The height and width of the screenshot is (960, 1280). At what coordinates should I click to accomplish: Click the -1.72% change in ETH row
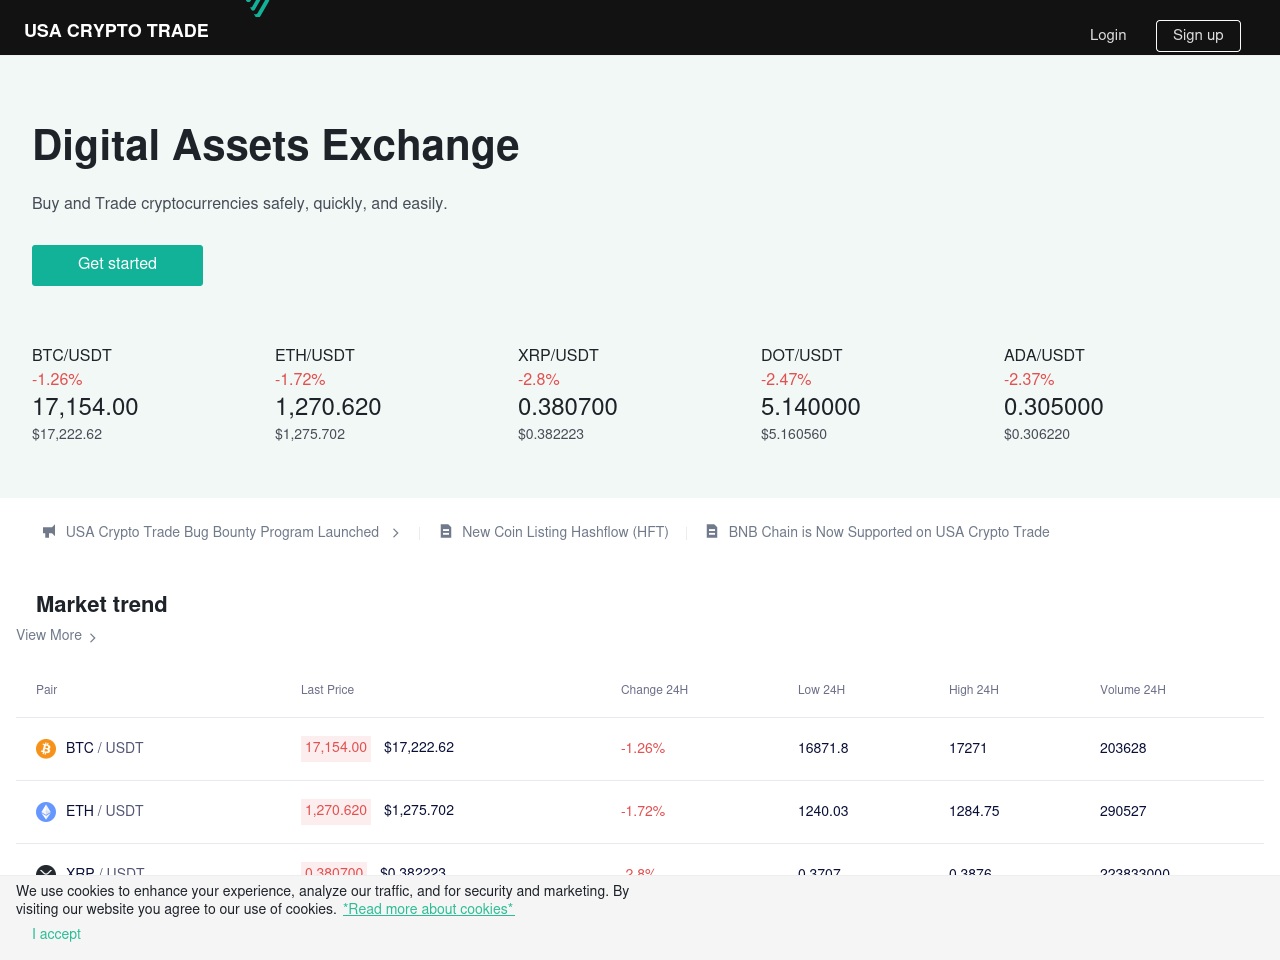[x=643, y=811]
